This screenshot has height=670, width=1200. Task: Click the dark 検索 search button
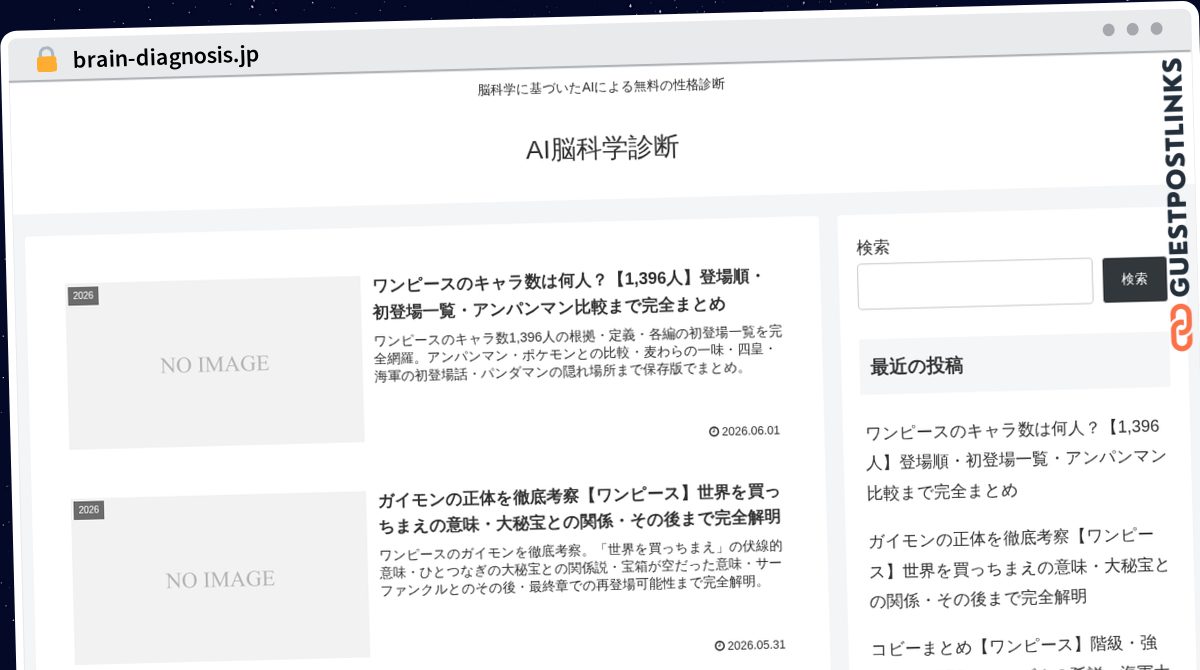pos(1135,279)
